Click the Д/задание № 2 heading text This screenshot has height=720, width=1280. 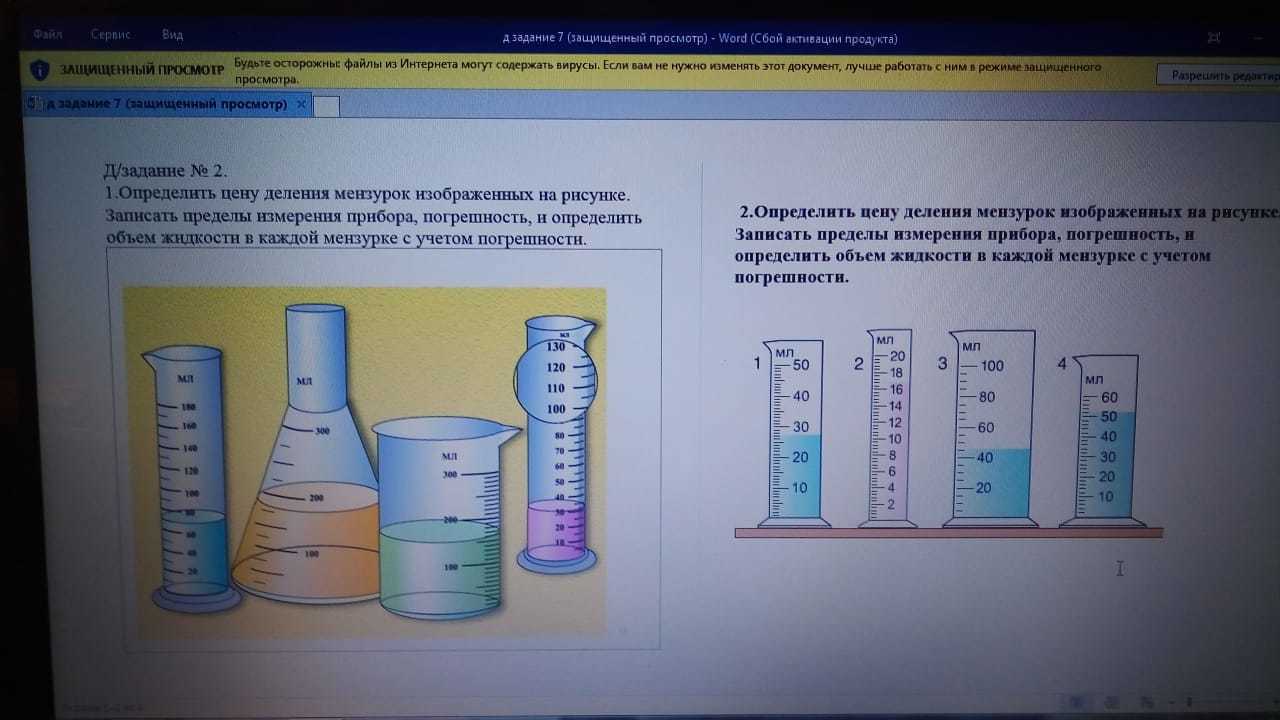tap(172, 170)
